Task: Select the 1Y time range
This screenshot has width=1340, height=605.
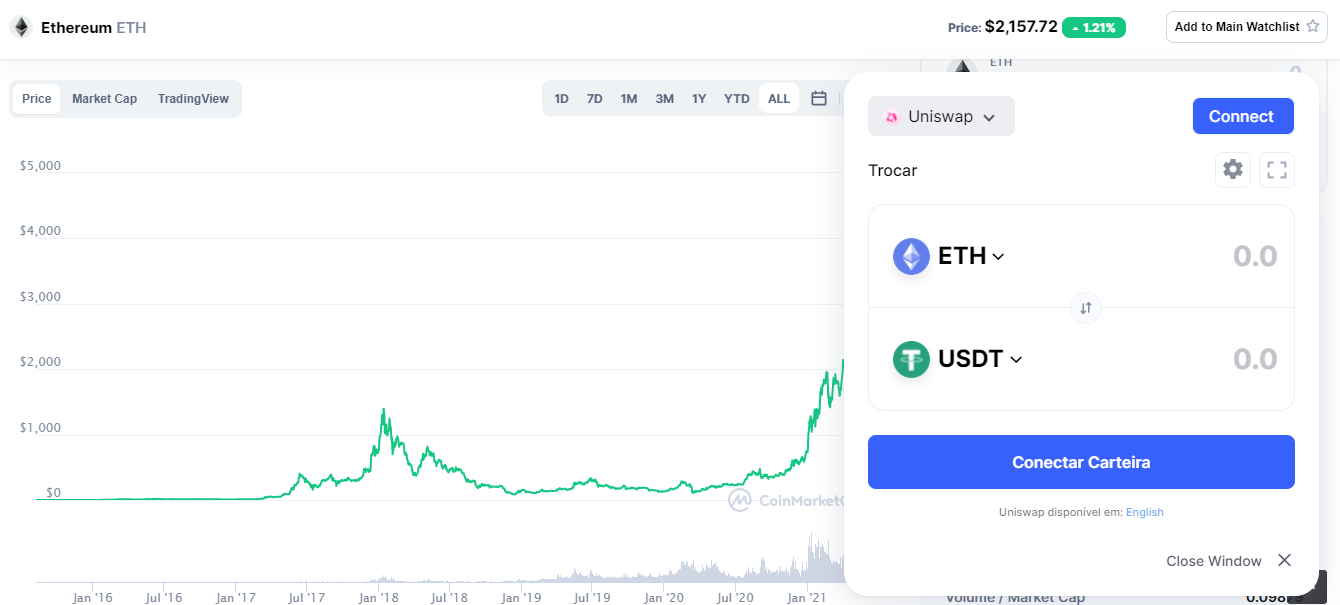Action: coord(699,99)
